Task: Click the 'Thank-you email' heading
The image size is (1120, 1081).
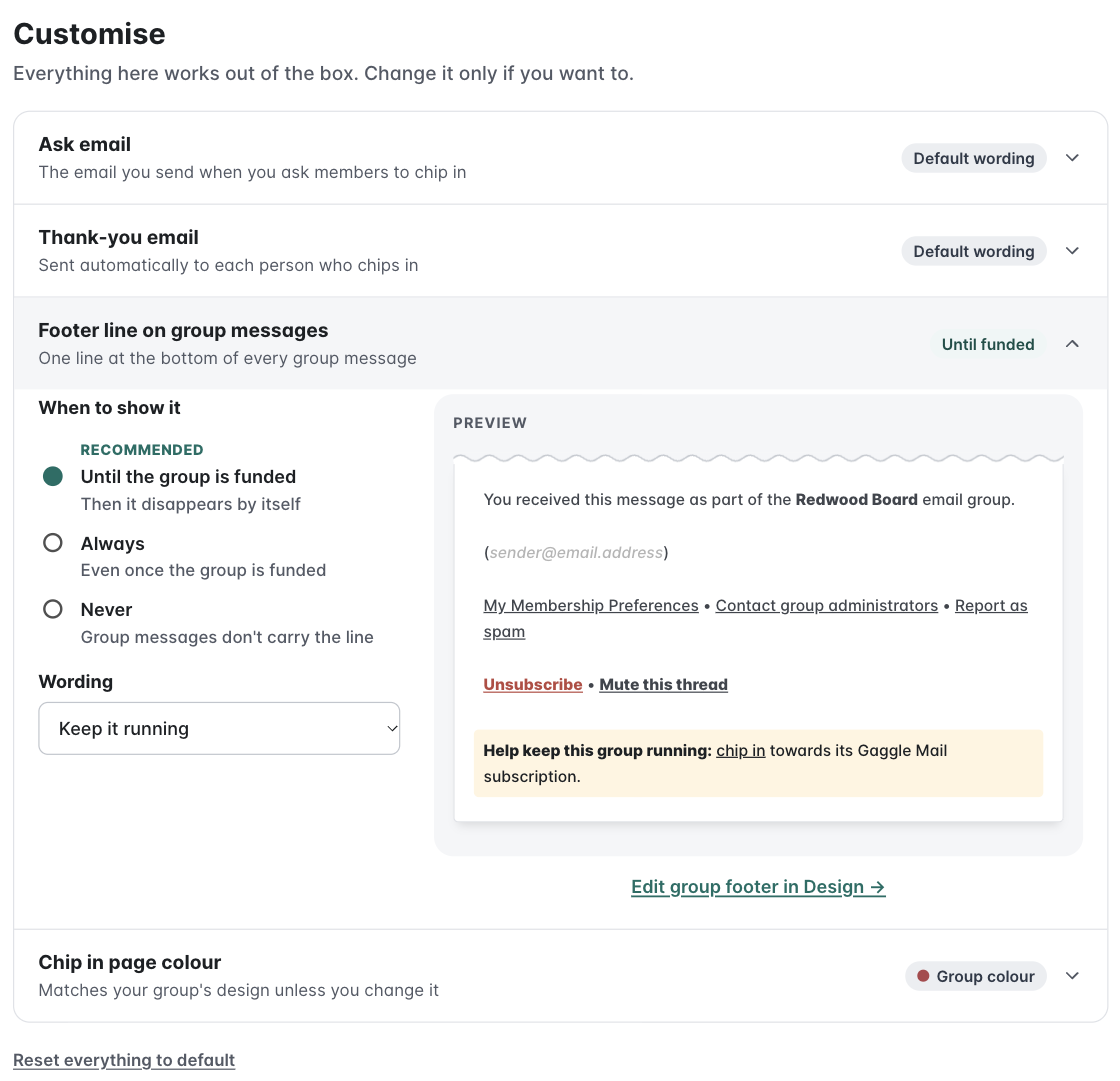Action: 119,237
